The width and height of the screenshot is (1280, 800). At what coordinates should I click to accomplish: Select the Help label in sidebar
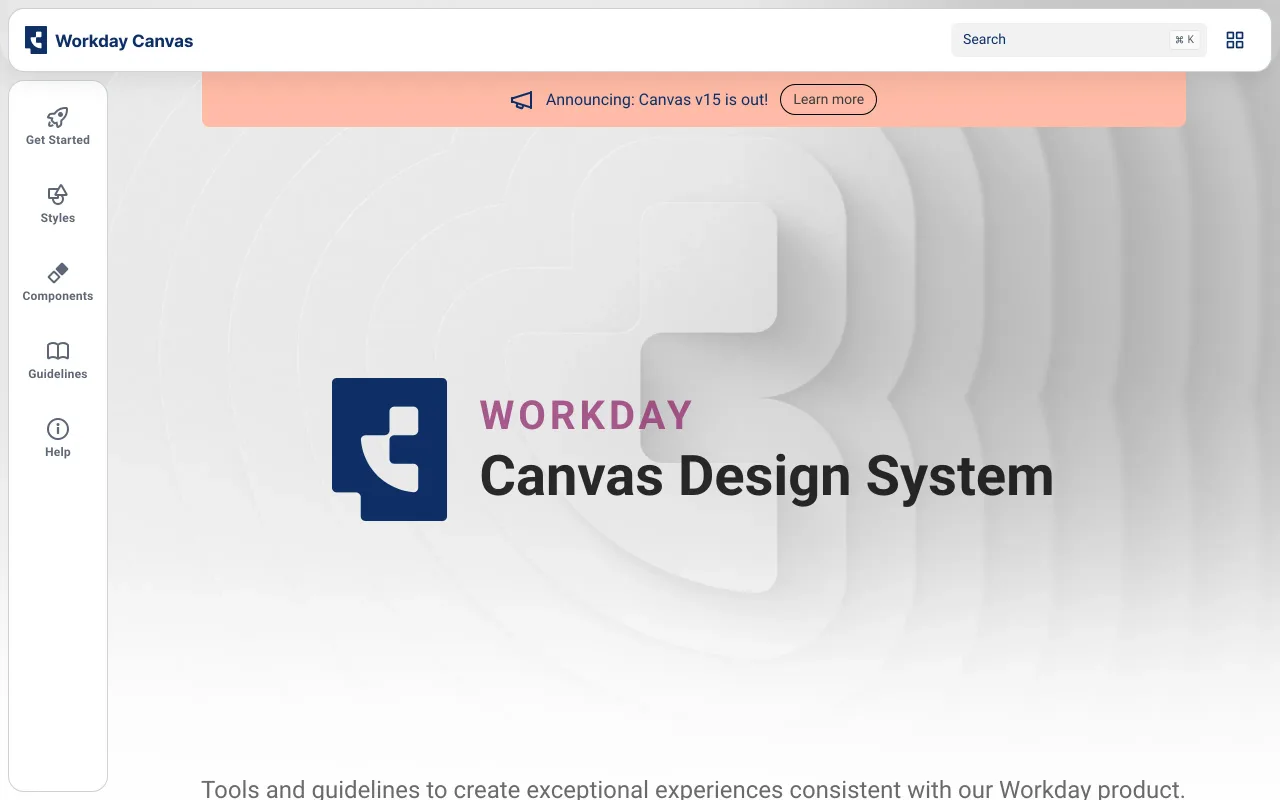tap(58, 452)
